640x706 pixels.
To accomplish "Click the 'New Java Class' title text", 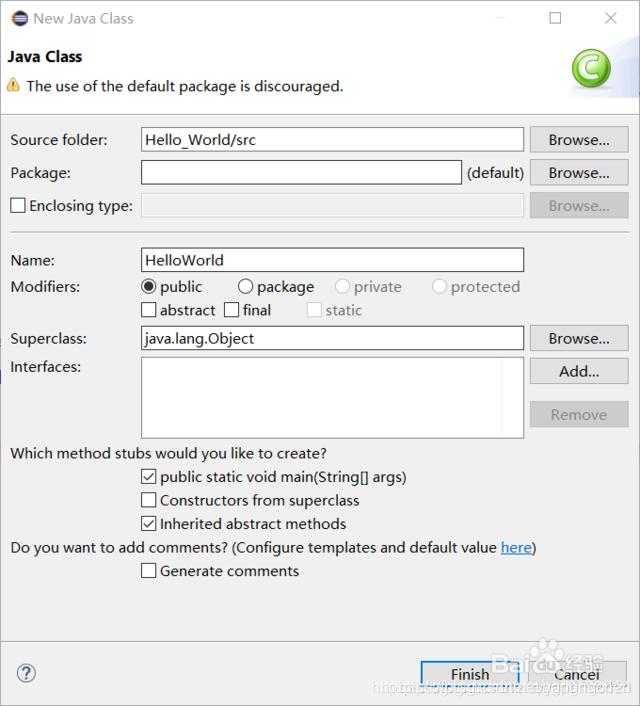I will tap(83, 18).
